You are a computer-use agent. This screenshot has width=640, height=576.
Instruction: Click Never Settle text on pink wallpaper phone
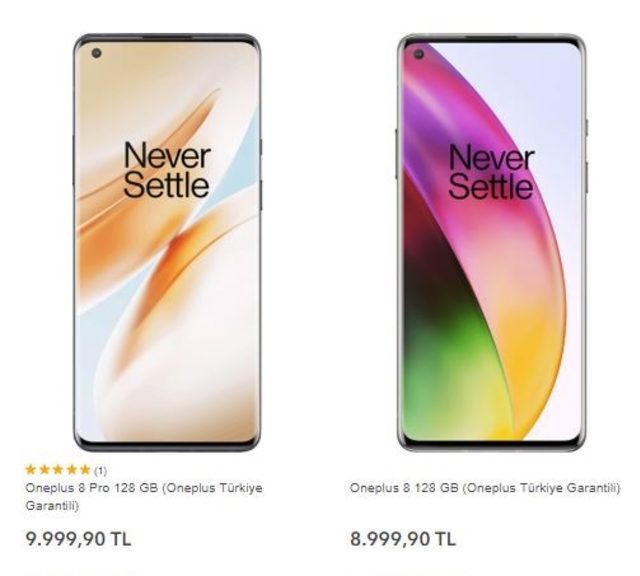click(x=491, y=173)
